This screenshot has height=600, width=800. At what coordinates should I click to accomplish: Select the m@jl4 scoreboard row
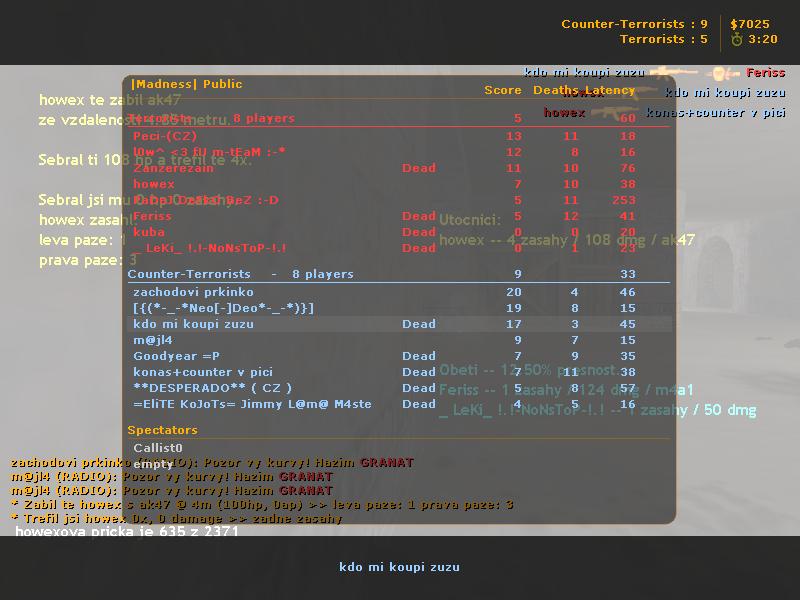pos(398,340)
